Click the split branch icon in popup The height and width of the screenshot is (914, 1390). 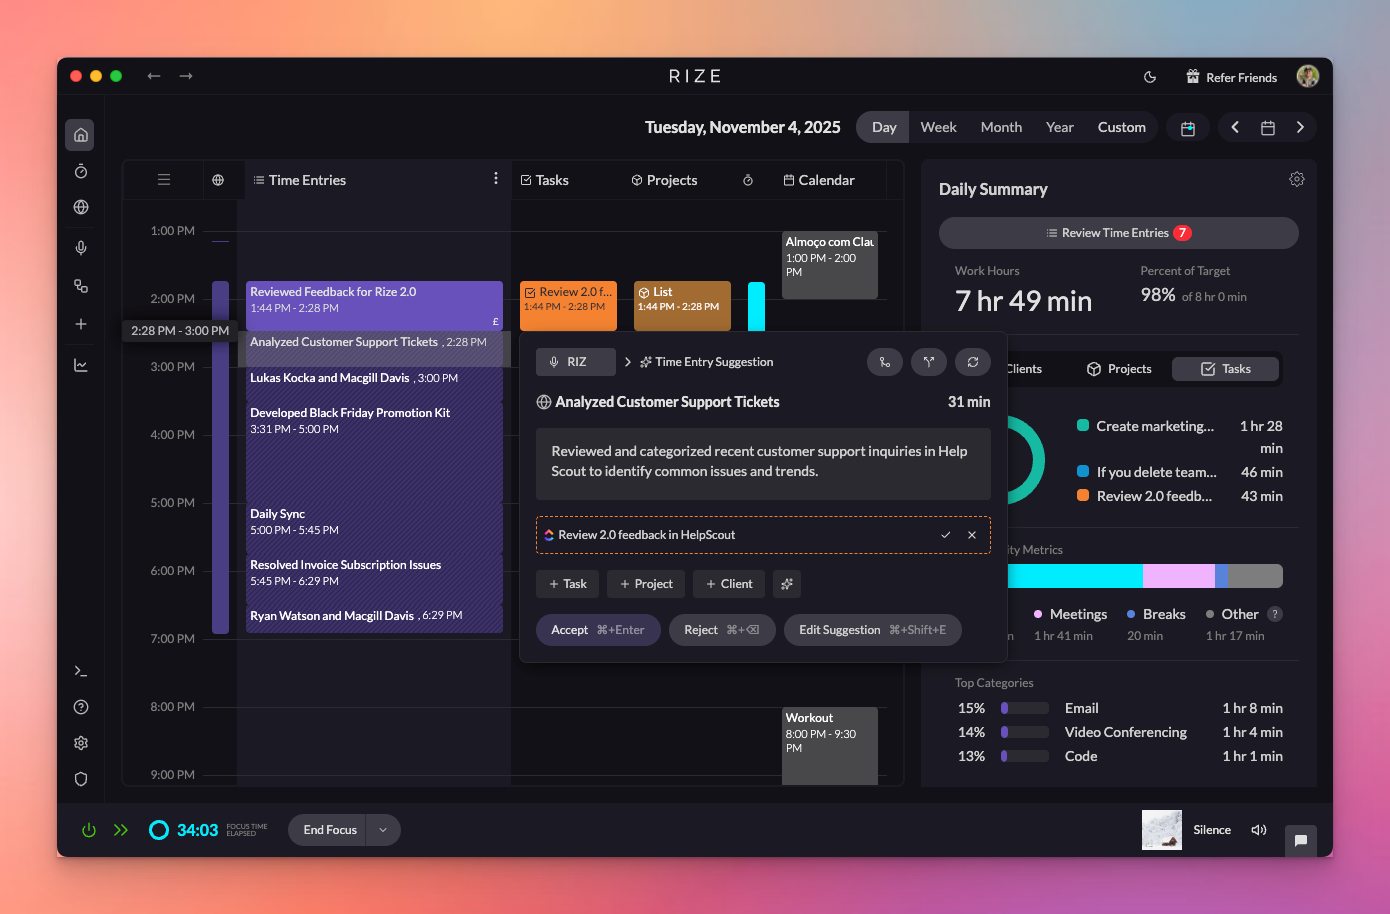click(x=929, y=362)
